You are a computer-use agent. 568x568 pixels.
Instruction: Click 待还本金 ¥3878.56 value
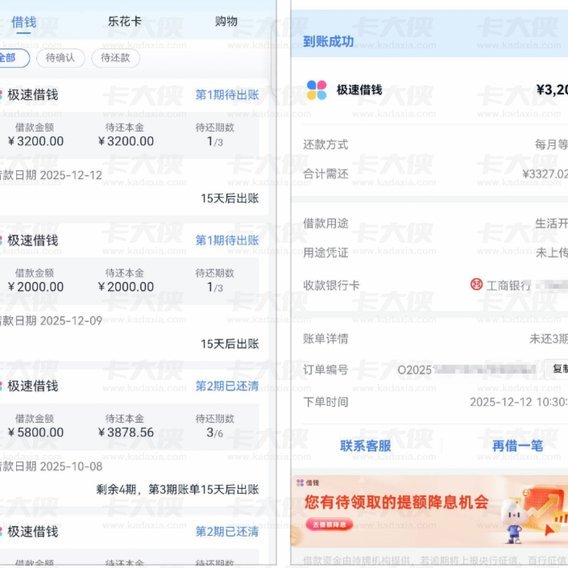pyautogui.click(x=126, y=432)
